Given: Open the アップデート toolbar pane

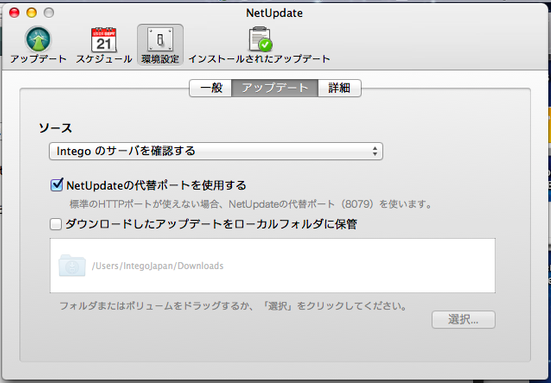Looking at the screenshot, I should pos(38,45).
